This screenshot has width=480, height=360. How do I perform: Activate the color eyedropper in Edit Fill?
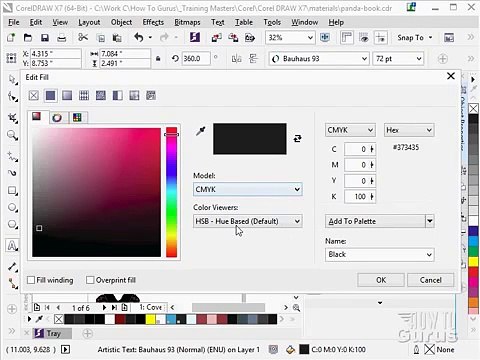(x=201, y=131)
